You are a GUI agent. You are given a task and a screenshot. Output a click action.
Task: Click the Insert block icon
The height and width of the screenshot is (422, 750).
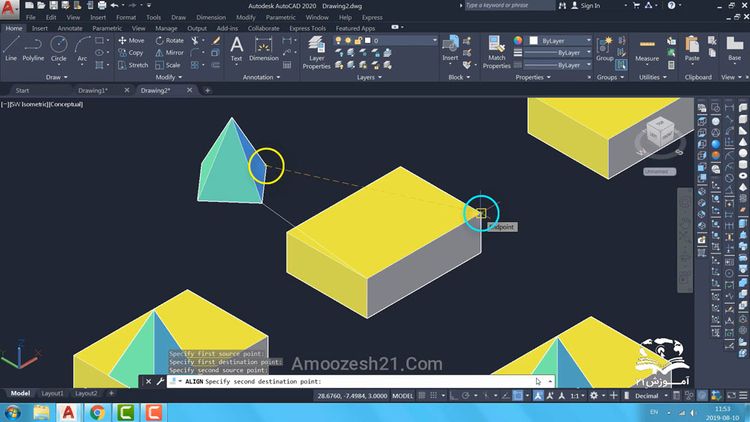click(451, 46)
